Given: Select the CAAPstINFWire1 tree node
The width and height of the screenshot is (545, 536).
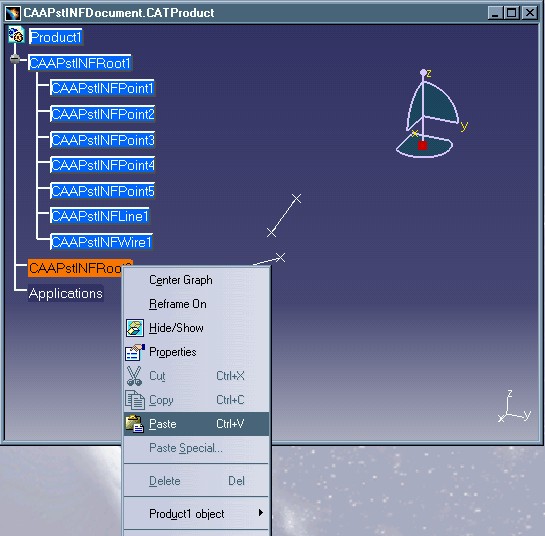Looking at the screenshot, I should tap(101, 242).
